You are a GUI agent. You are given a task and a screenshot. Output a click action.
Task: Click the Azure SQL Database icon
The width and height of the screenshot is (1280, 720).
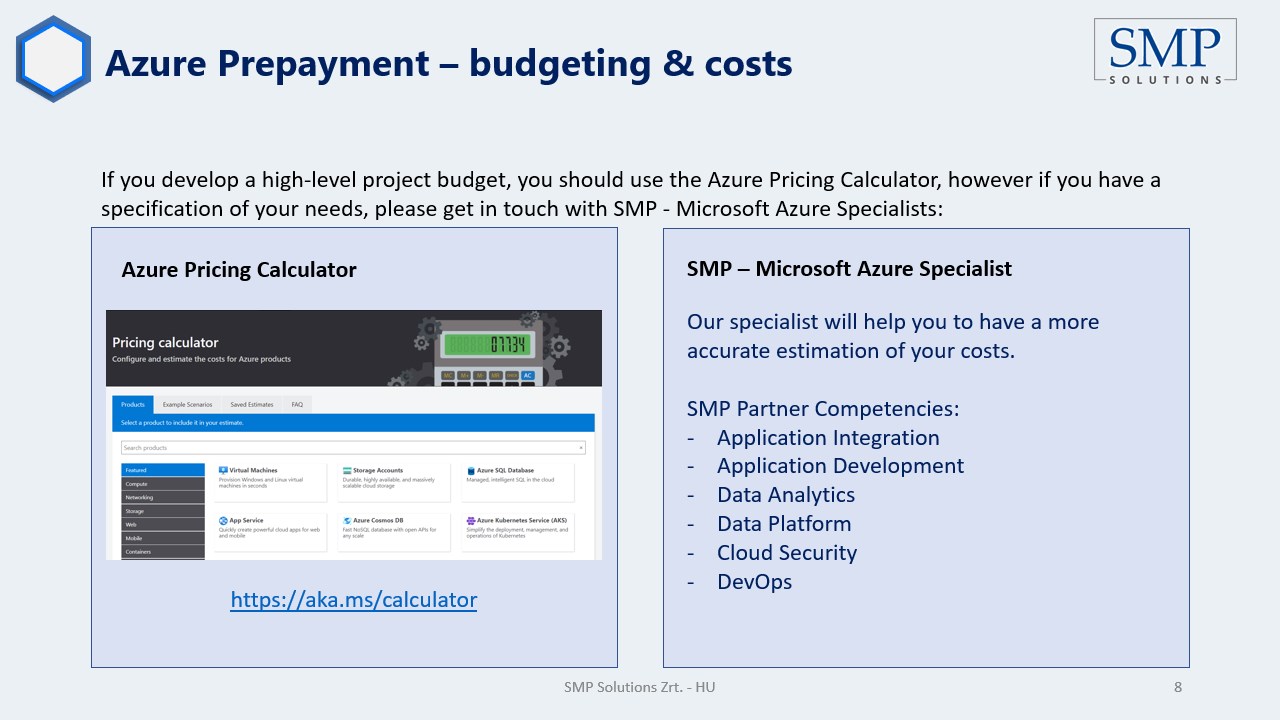(x=471, y=470)
